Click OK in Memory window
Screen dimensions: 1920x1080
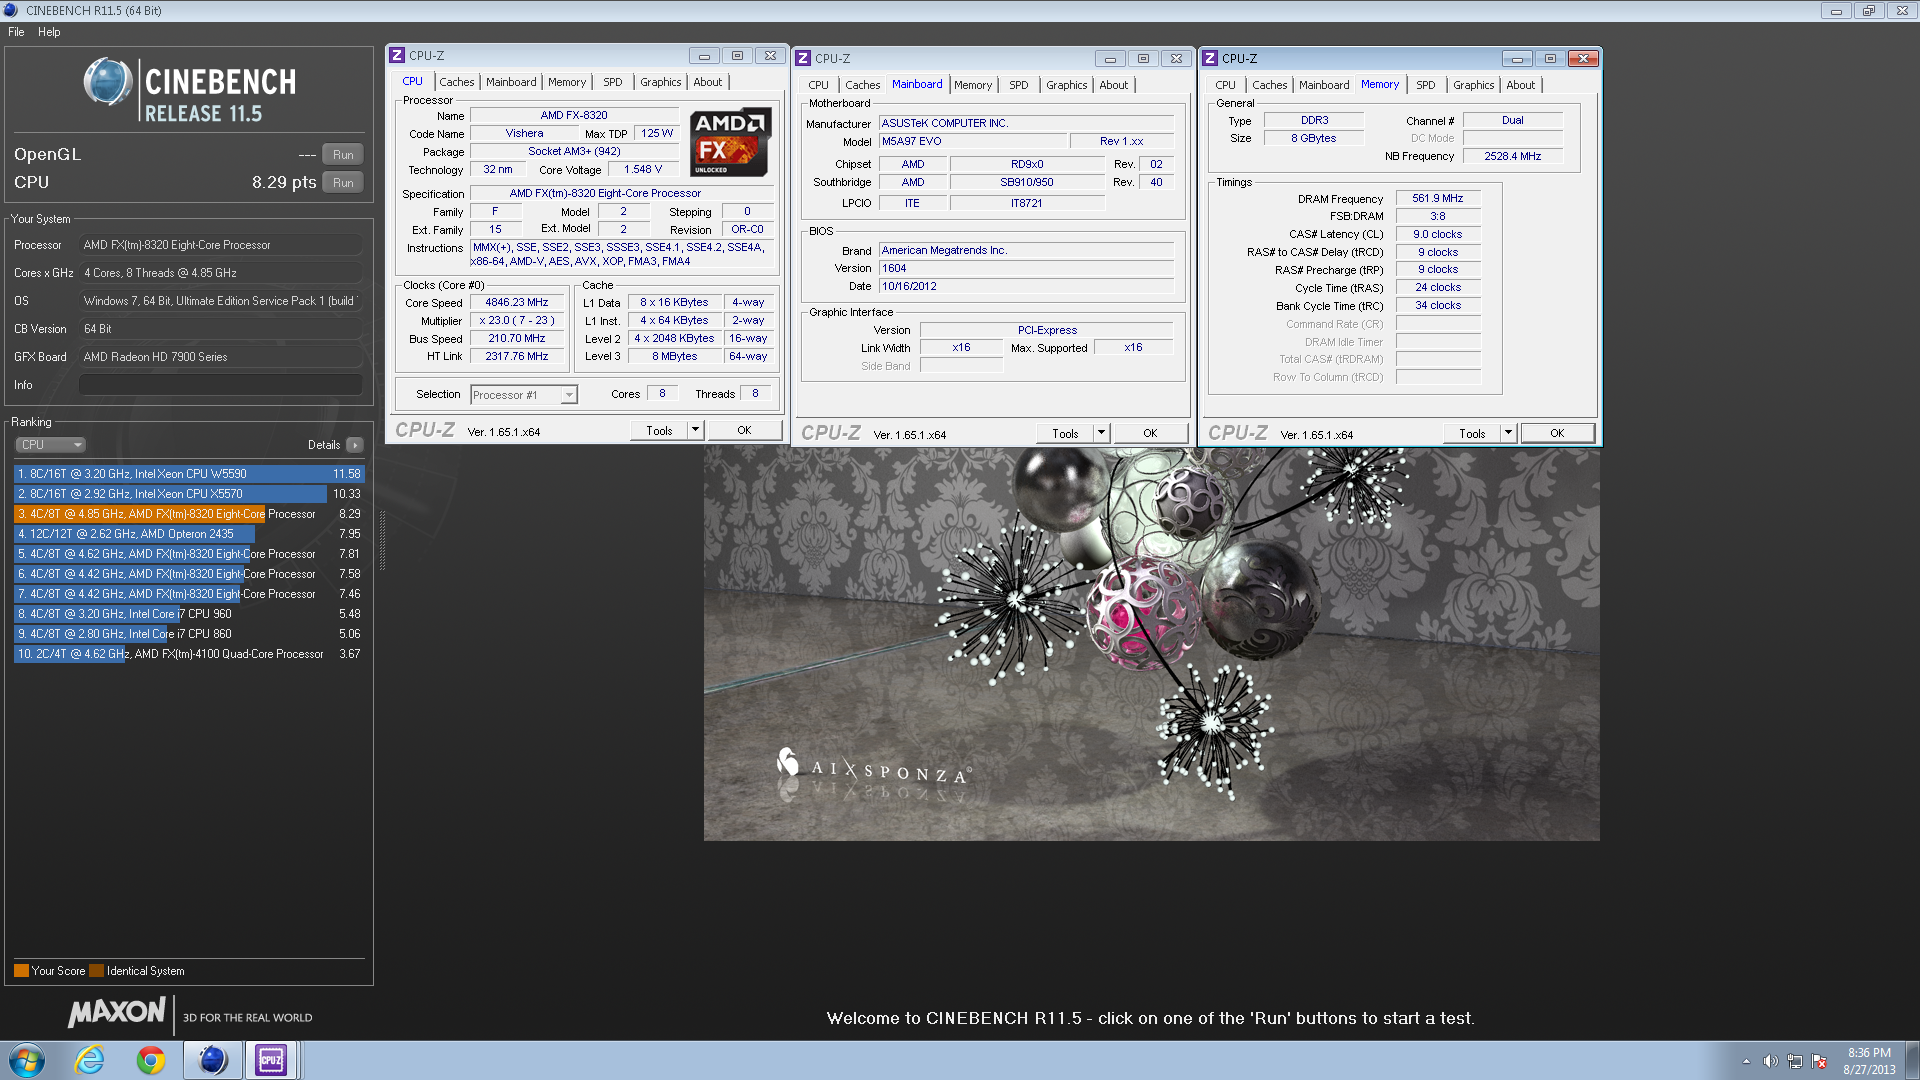(x=1557, y=433)
